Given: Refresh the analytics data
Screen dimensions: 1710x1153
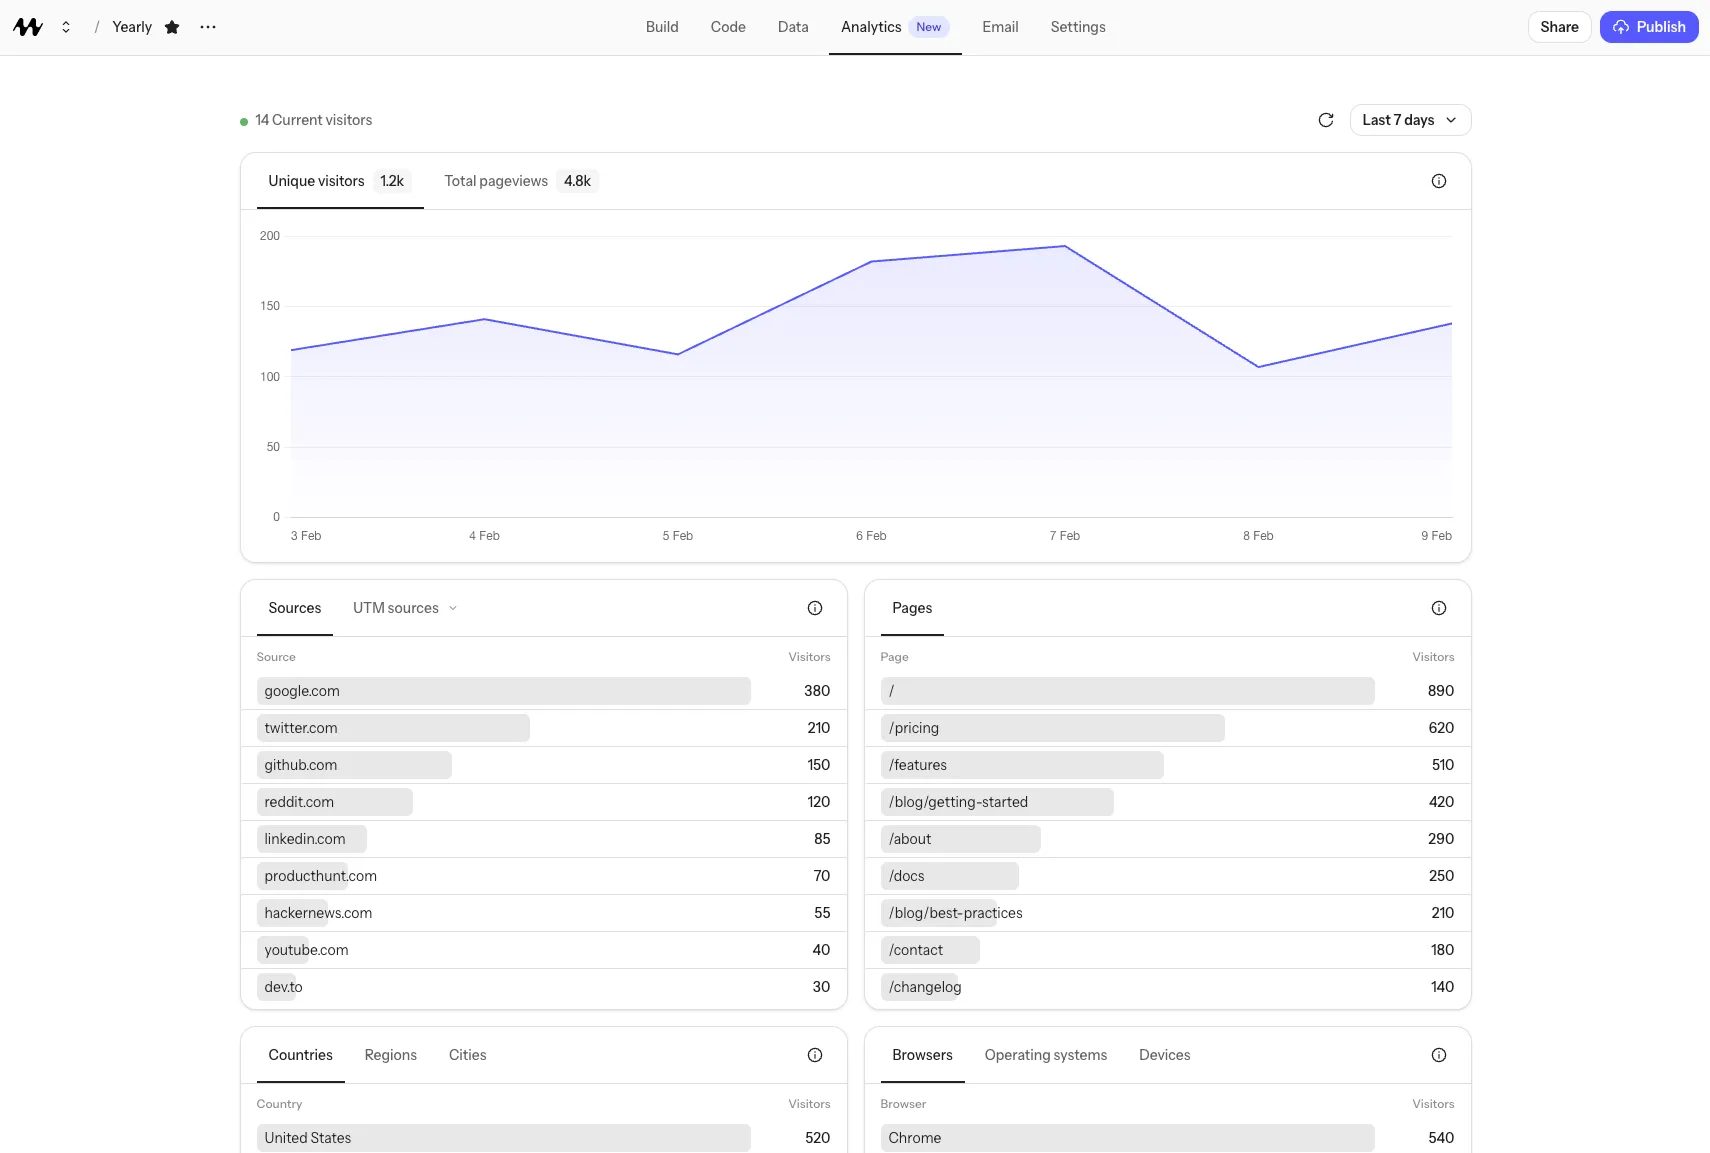Looking at the screenshot, I should [x=1325, y=119].
